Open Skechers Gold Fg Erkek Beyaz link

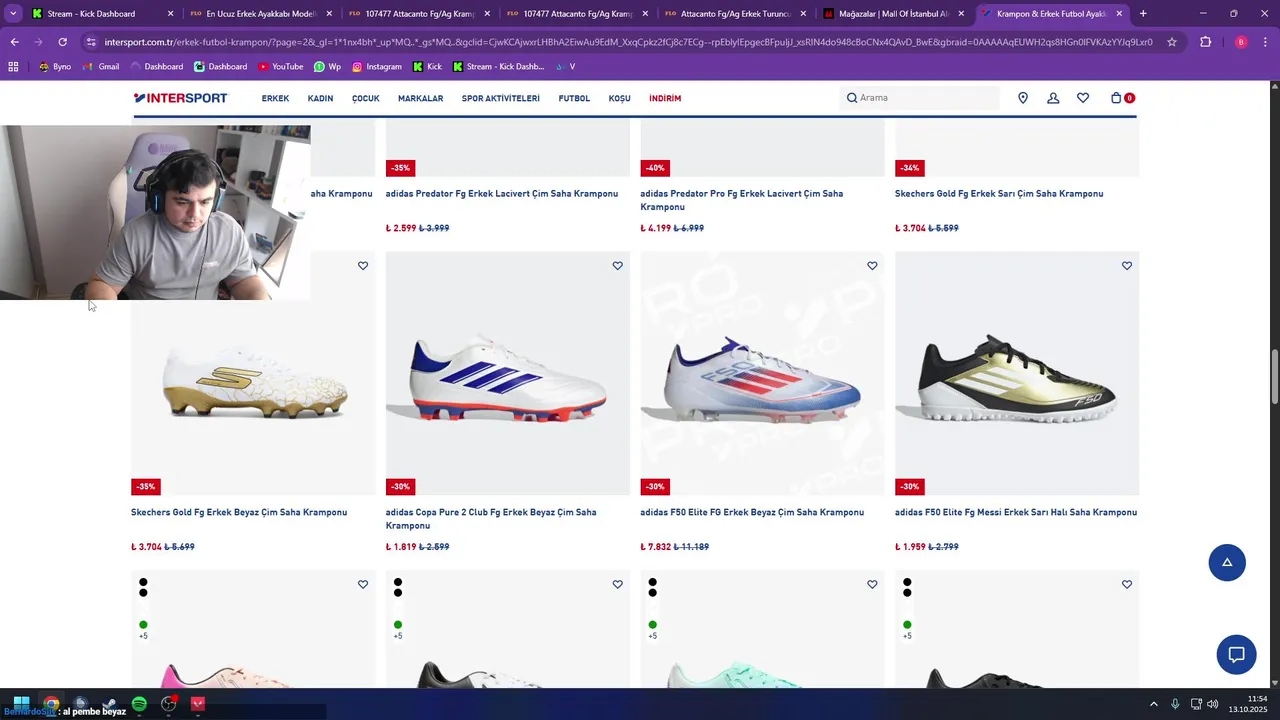pyautogui.click(x=239, y=512)
